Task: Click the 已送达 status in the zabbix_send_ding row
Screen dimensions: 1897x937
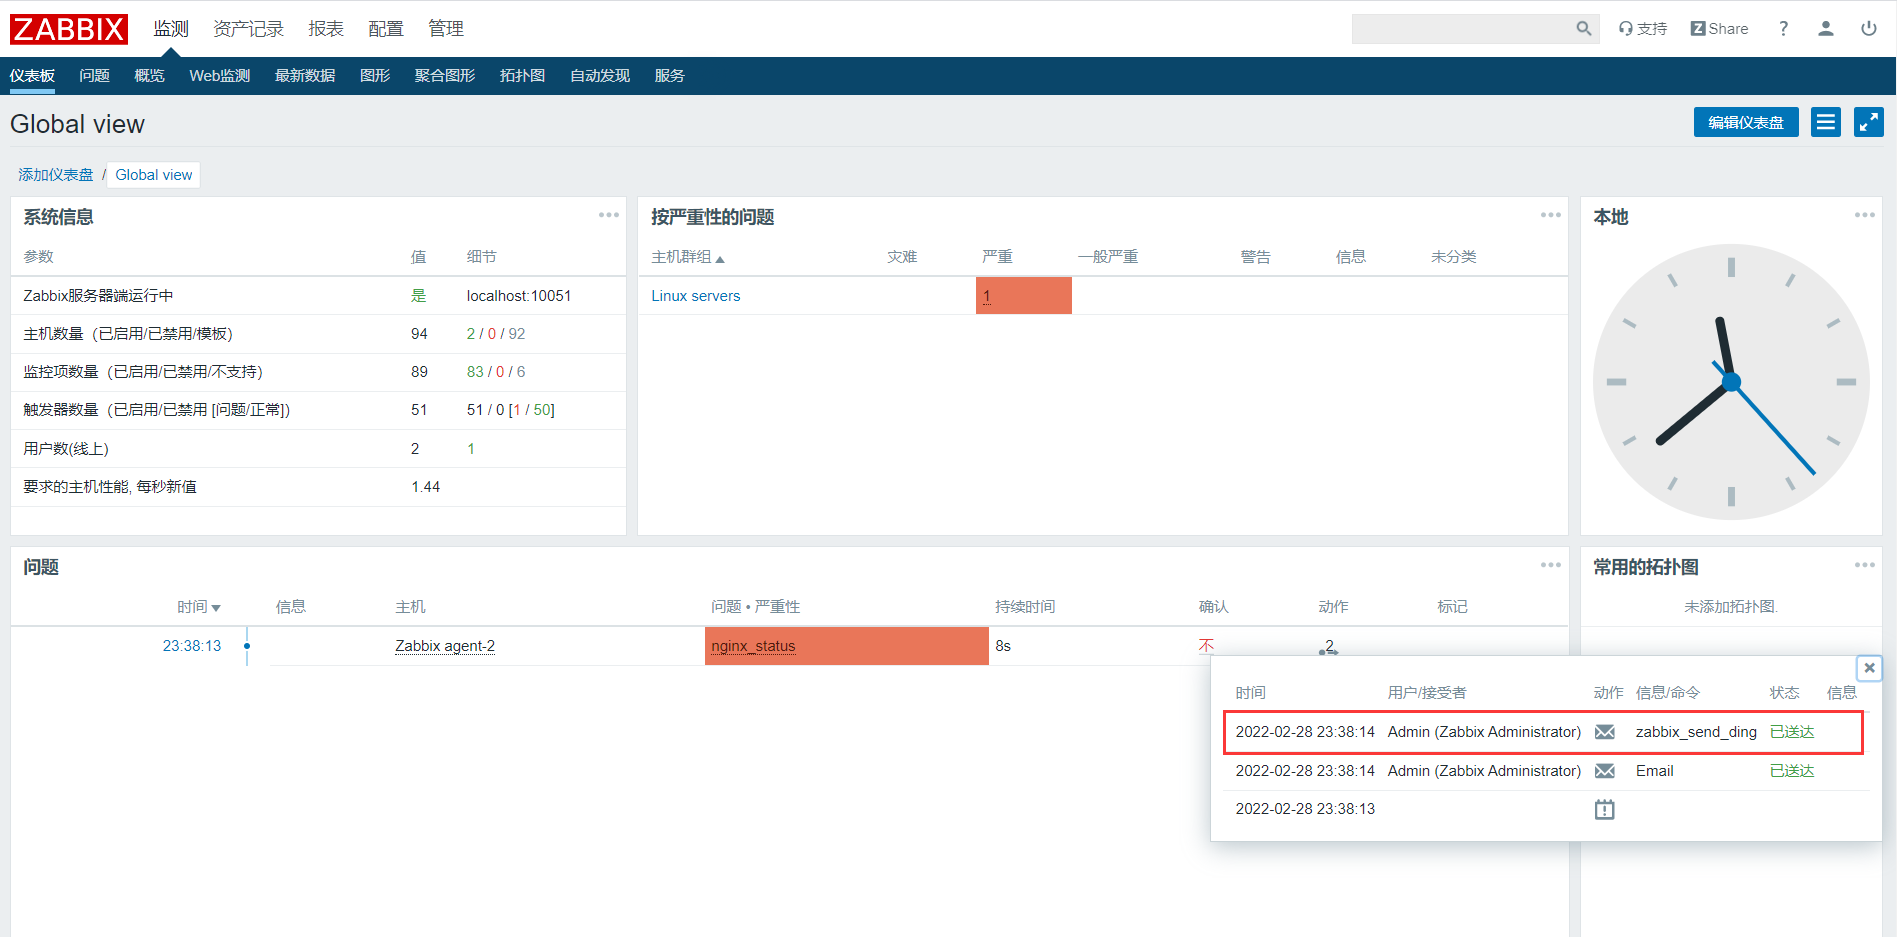Action: click(1792, 732)
